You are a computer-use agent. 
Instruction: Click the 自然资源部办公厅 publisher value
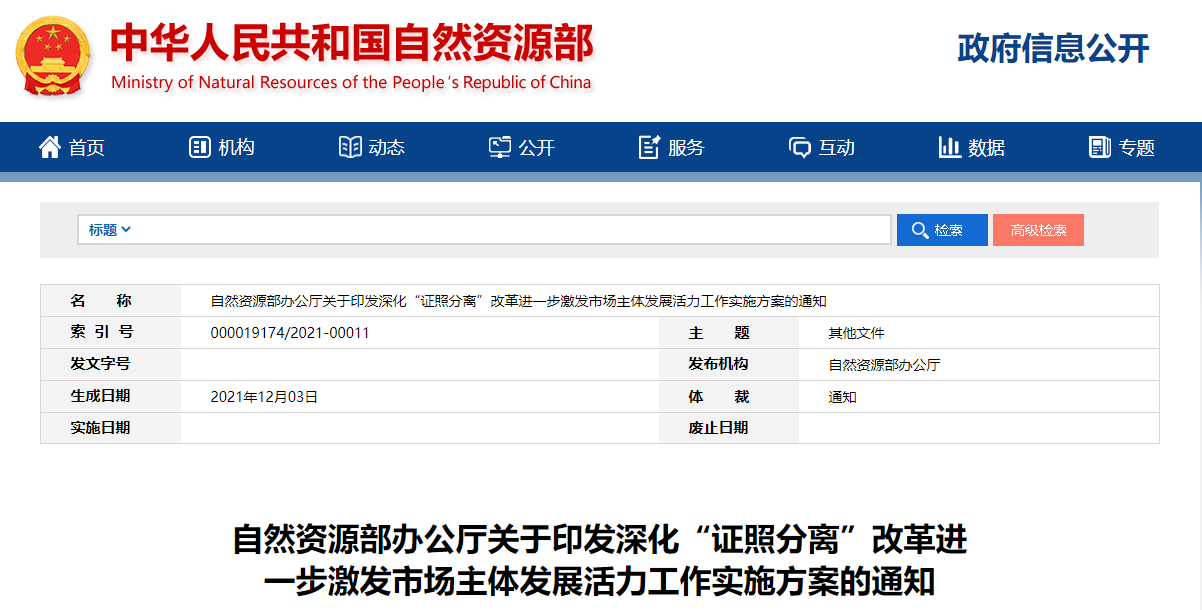[x=884, y=365]
